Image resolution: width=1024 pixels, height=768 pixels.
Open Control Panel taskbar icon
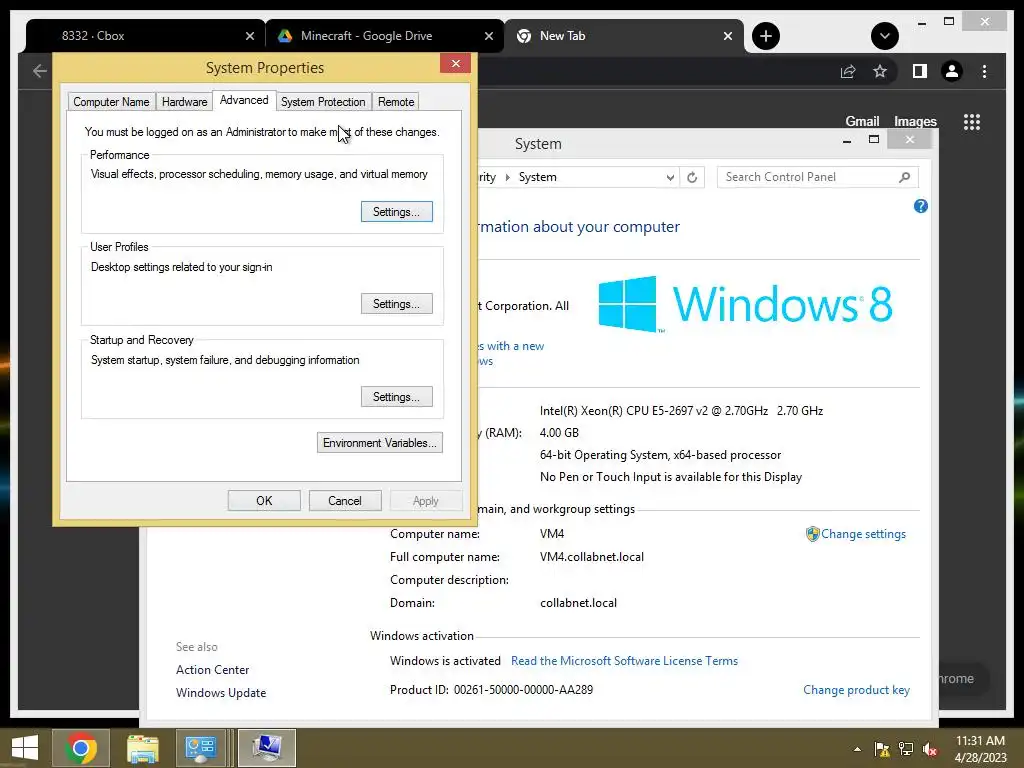pyautogui.click(x=200, y=748)
